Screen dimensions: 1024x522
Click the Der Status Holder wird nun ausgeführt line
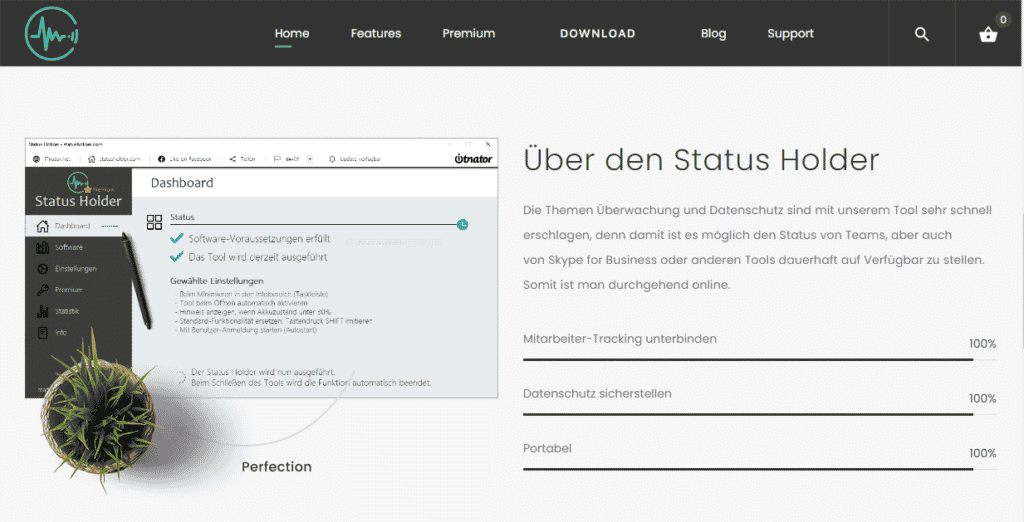[x=263, y=372]
